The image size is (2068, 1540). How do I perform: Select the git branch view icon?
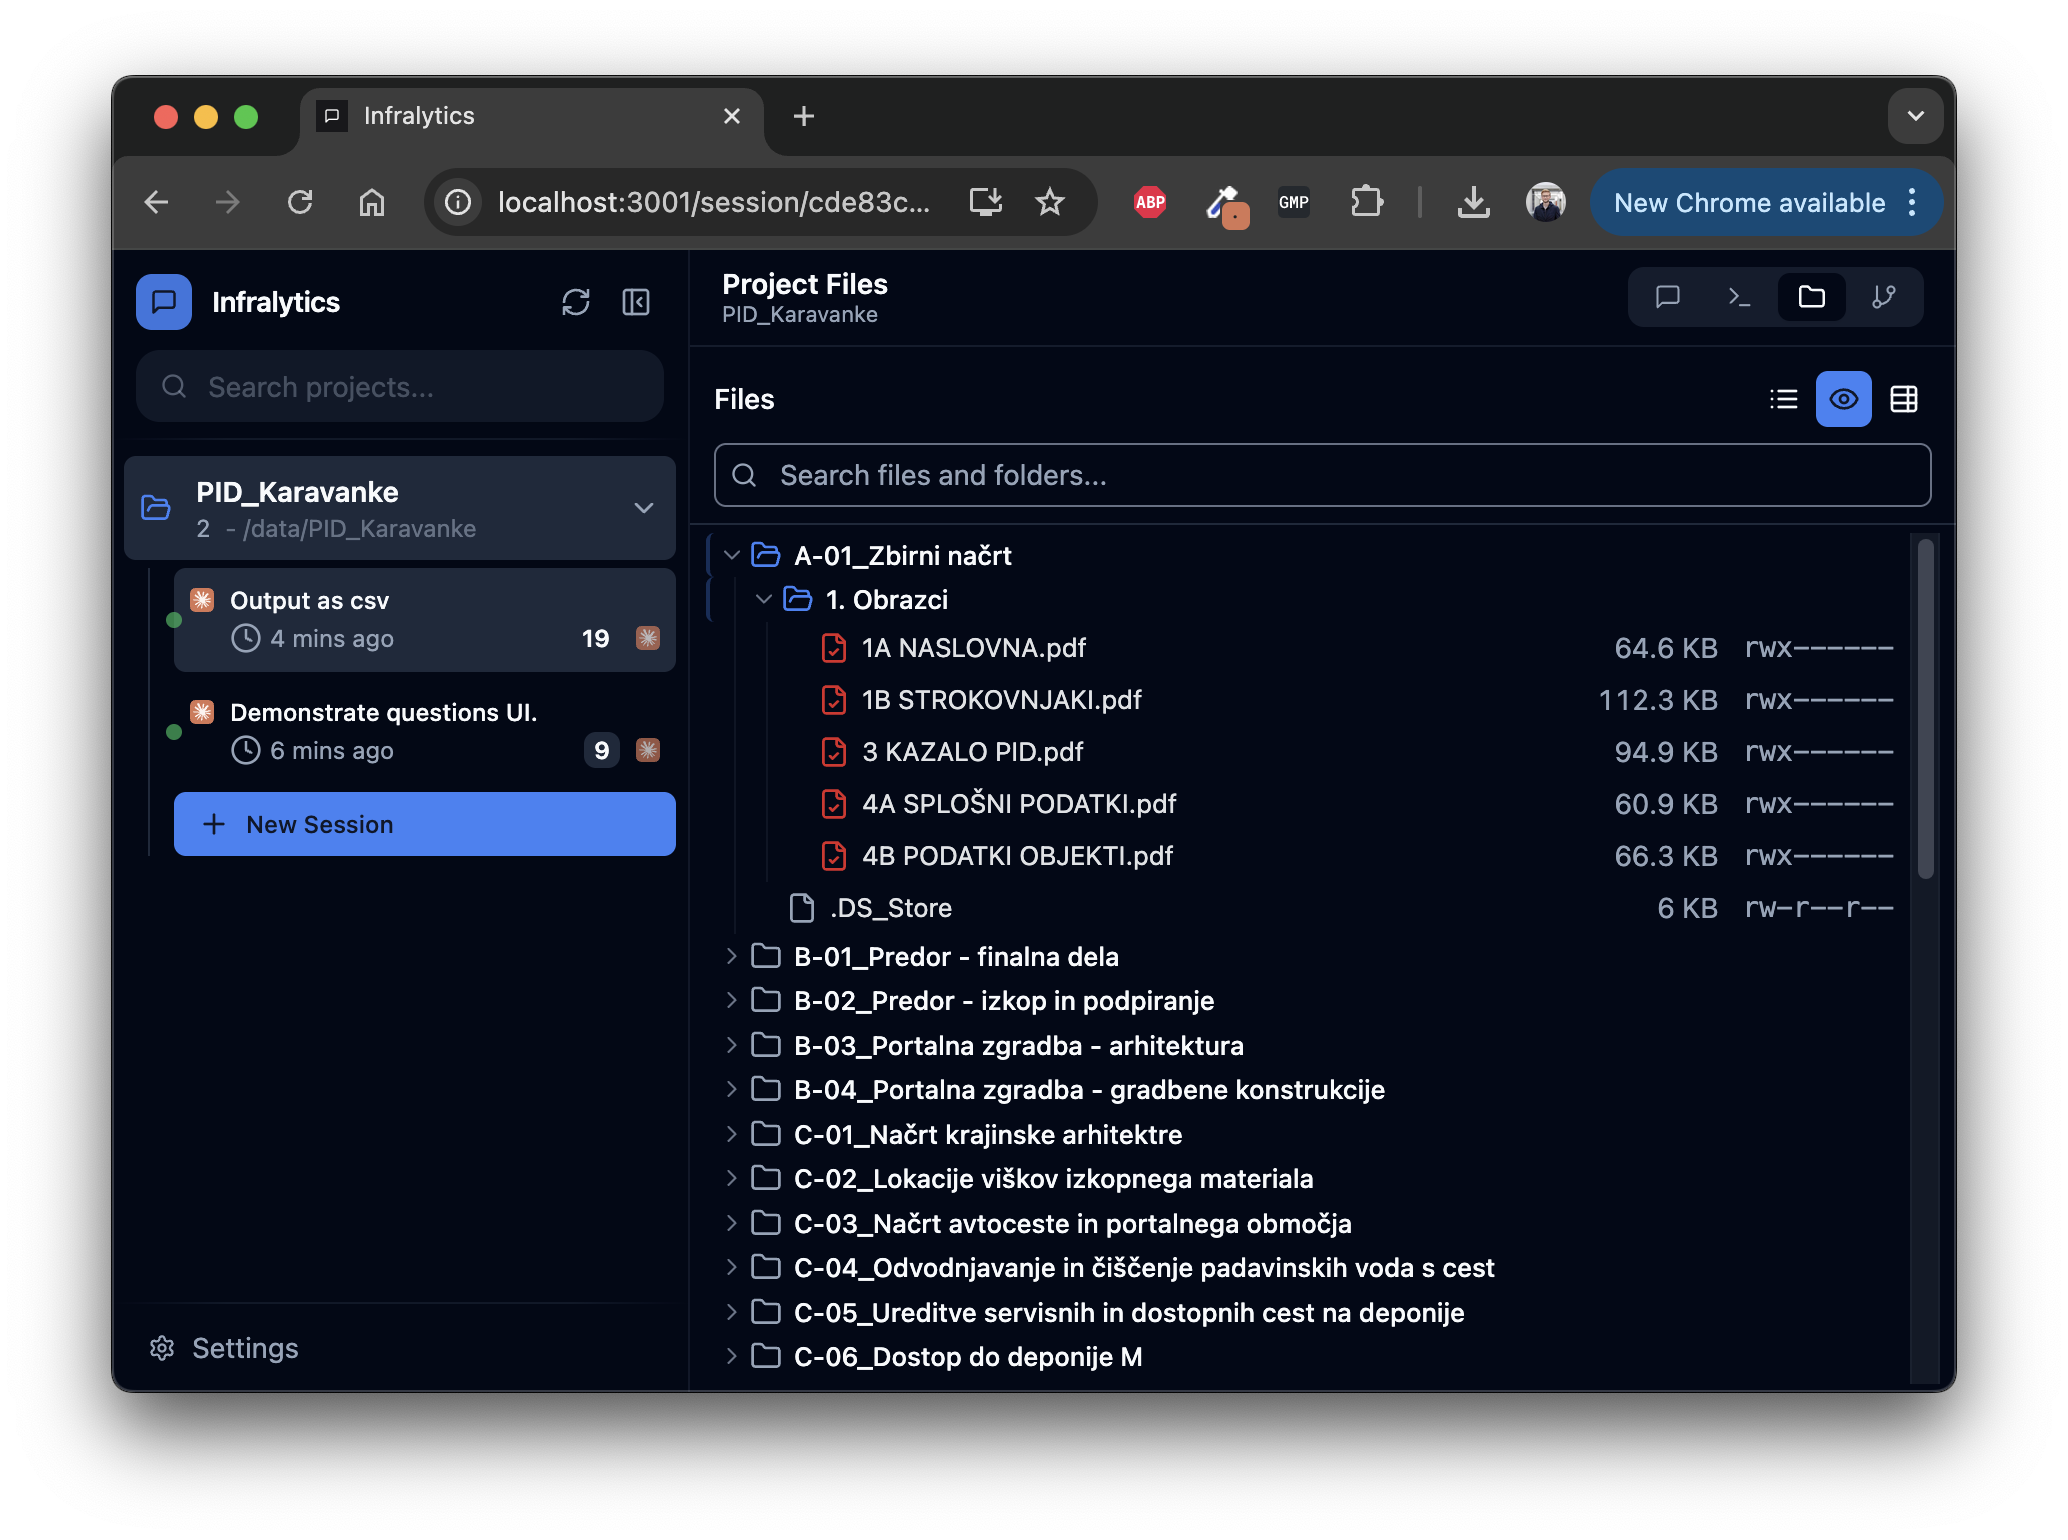(x=1886, y=297)
